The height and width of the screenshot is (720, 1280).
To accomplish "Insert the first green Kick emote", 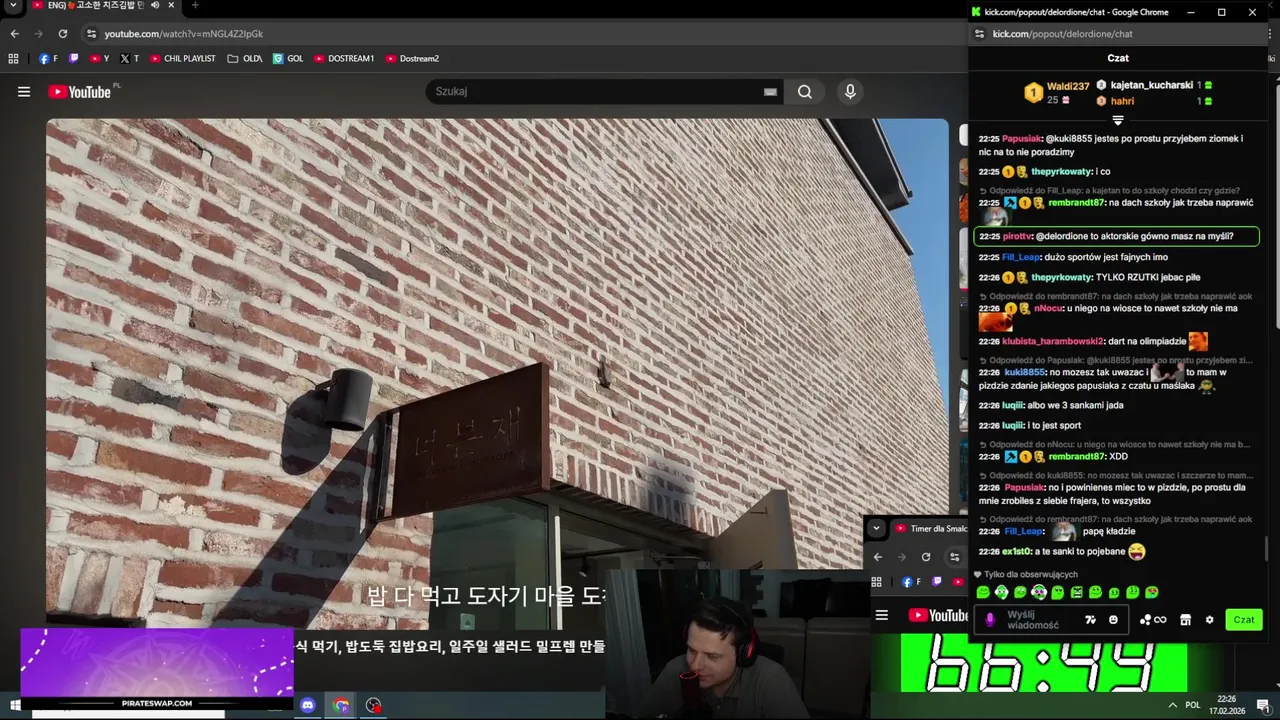I will (983, 593).
